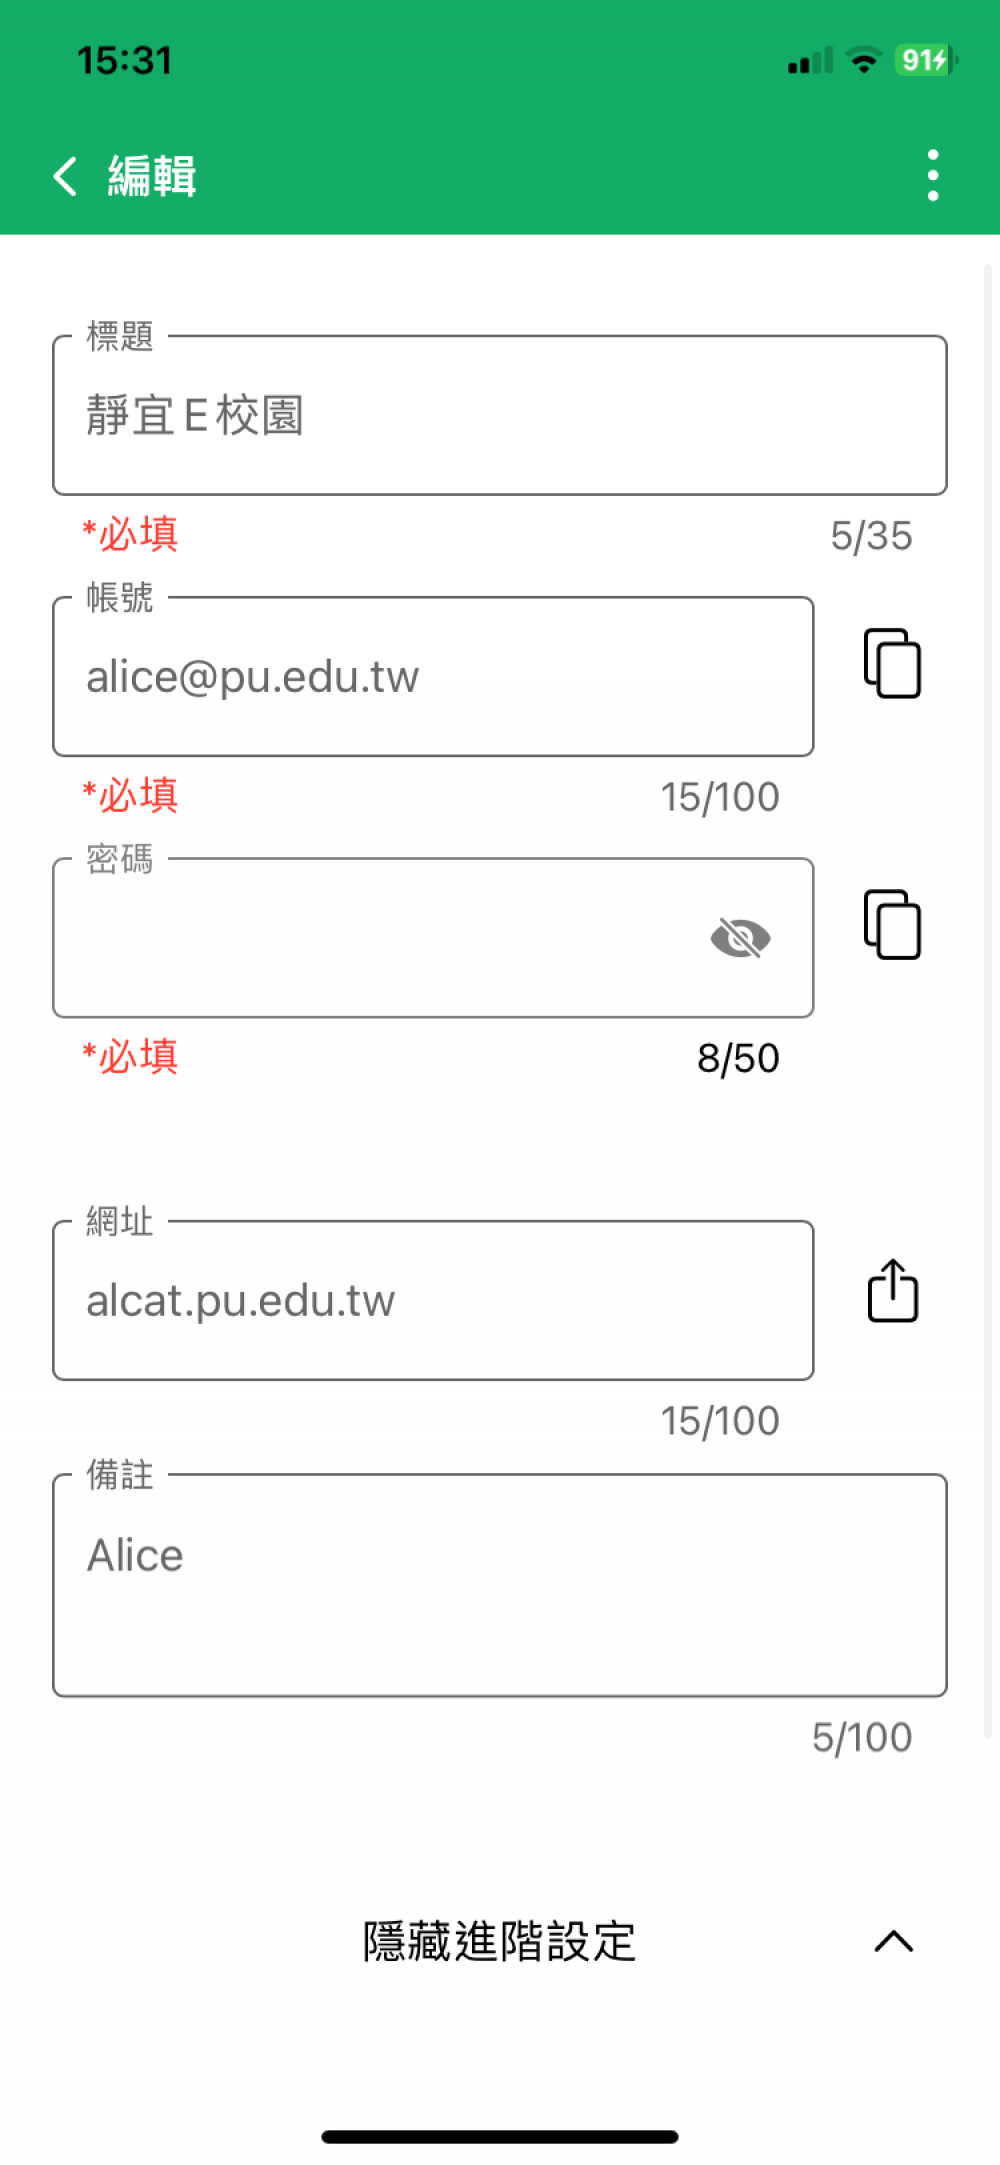The image size is (1000, 2165).
Task: Click the page scrollbar on right edge
Action: [x=987, y=1000]
